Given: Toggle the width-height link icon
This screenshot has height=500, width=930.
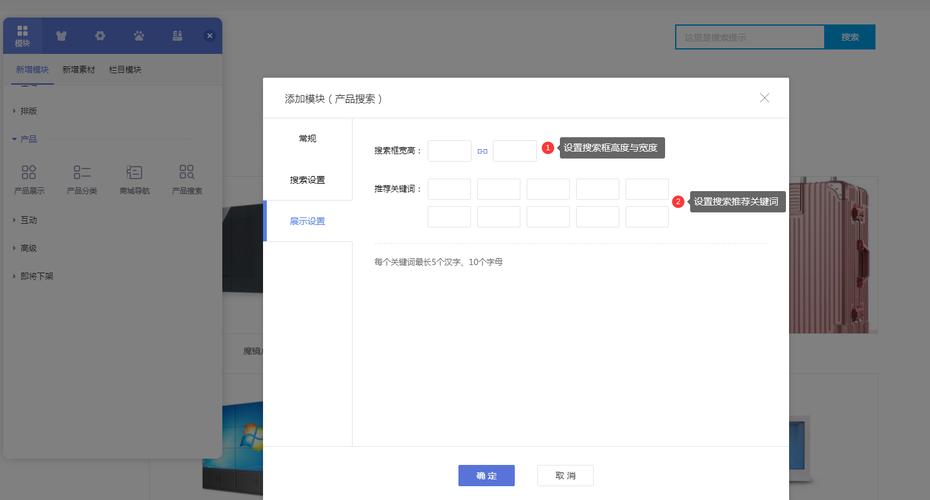Looking at the screenshot, I should pos(482,151).
